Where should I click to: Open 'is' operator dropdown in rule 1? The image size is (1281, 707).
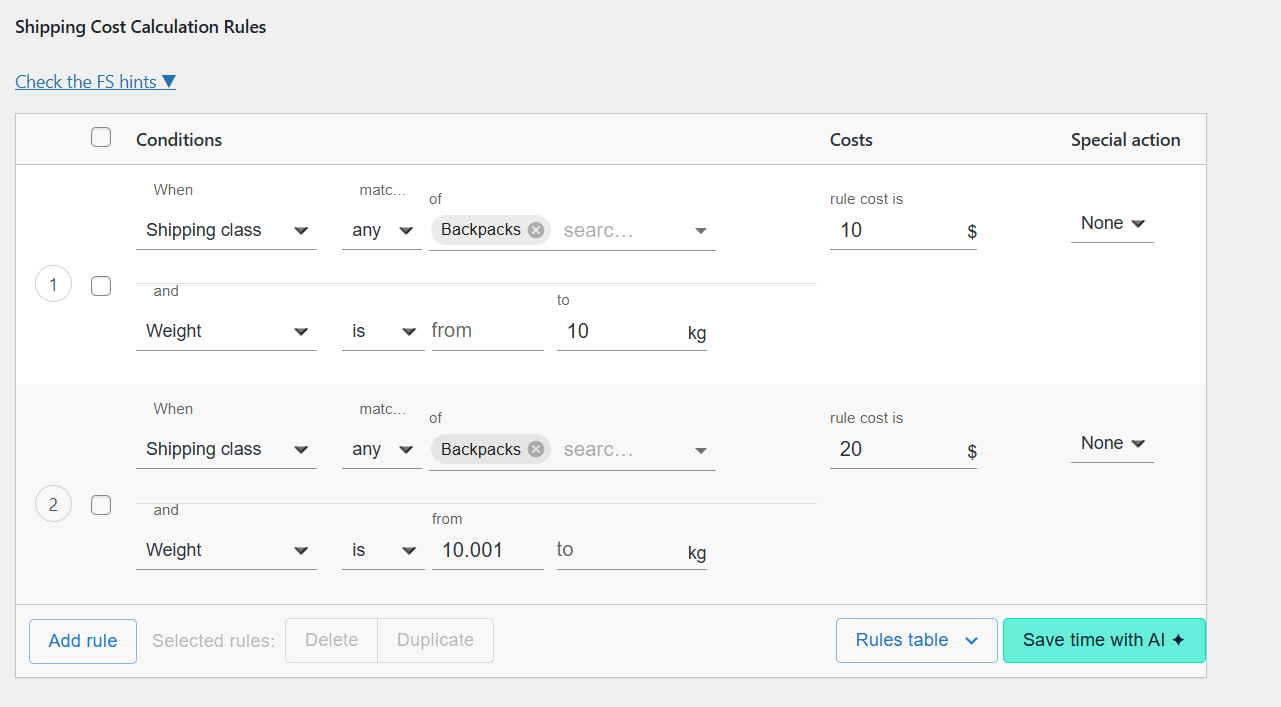point(383,331)
